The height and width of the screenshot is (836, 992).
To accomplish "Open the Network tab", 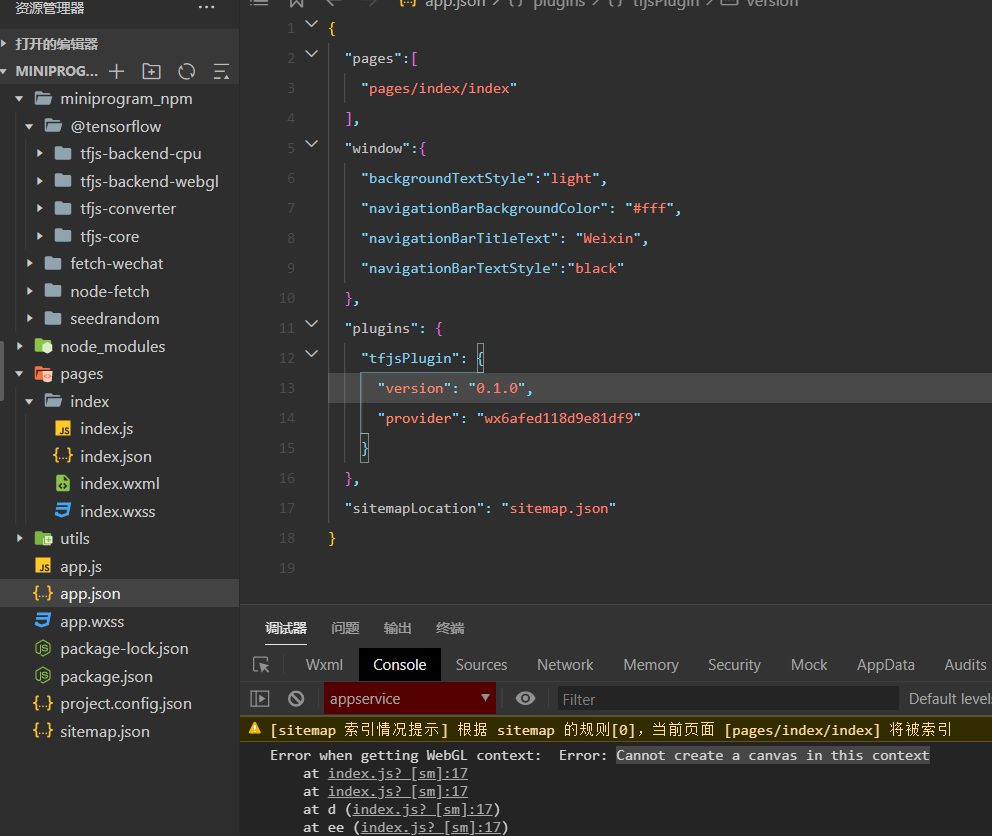I will [x=565, y=664].
